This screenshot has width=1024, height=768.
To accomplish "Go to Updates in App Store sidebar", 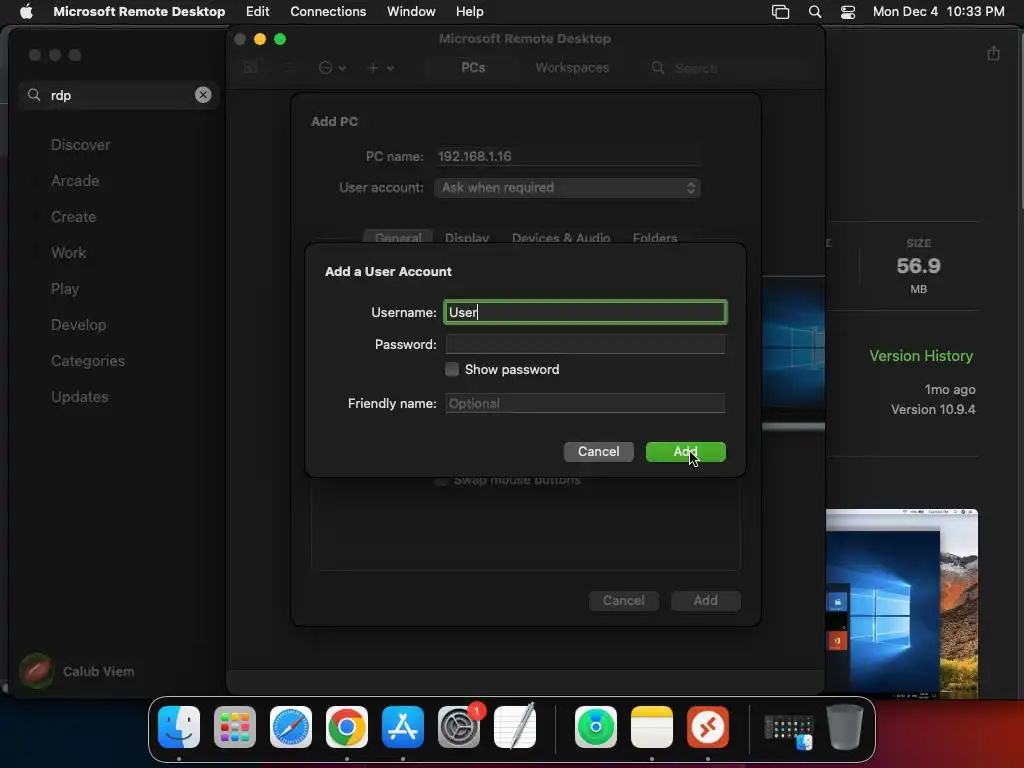I will pyautogui.click(x=80, y=396).
